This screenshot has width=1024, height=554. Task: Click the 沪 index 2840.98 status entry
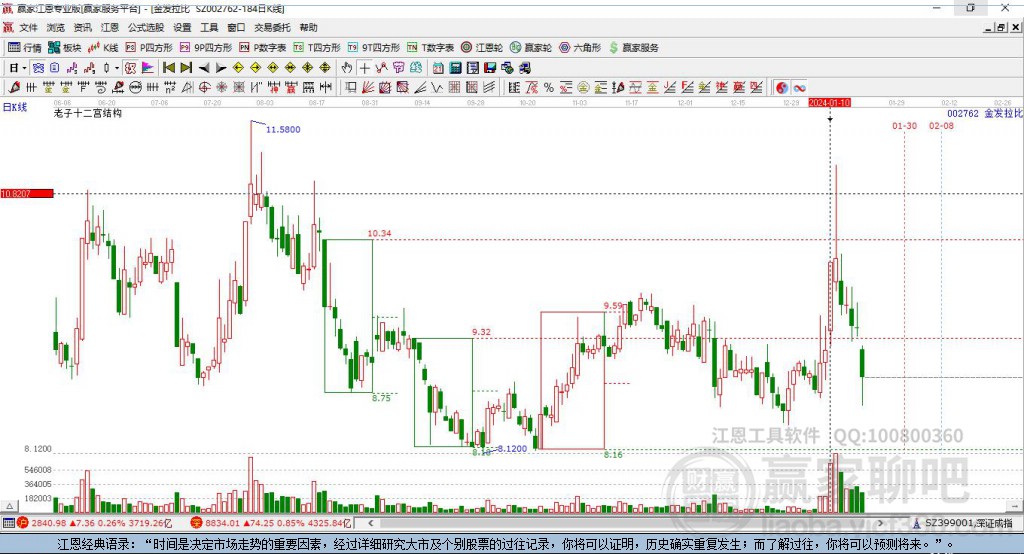pyautogui.click(x=95, y=523)
